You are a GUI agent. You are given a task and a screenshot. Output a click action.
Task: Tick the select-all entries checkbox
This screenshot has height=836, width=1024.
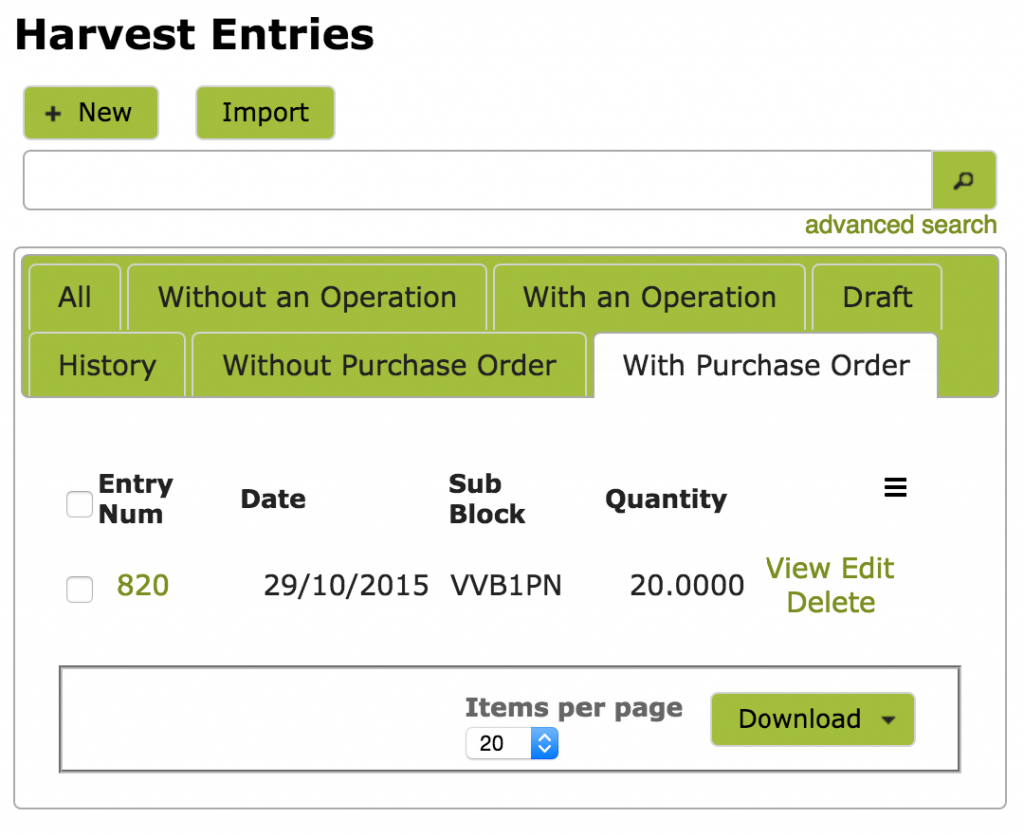point(79,505)
